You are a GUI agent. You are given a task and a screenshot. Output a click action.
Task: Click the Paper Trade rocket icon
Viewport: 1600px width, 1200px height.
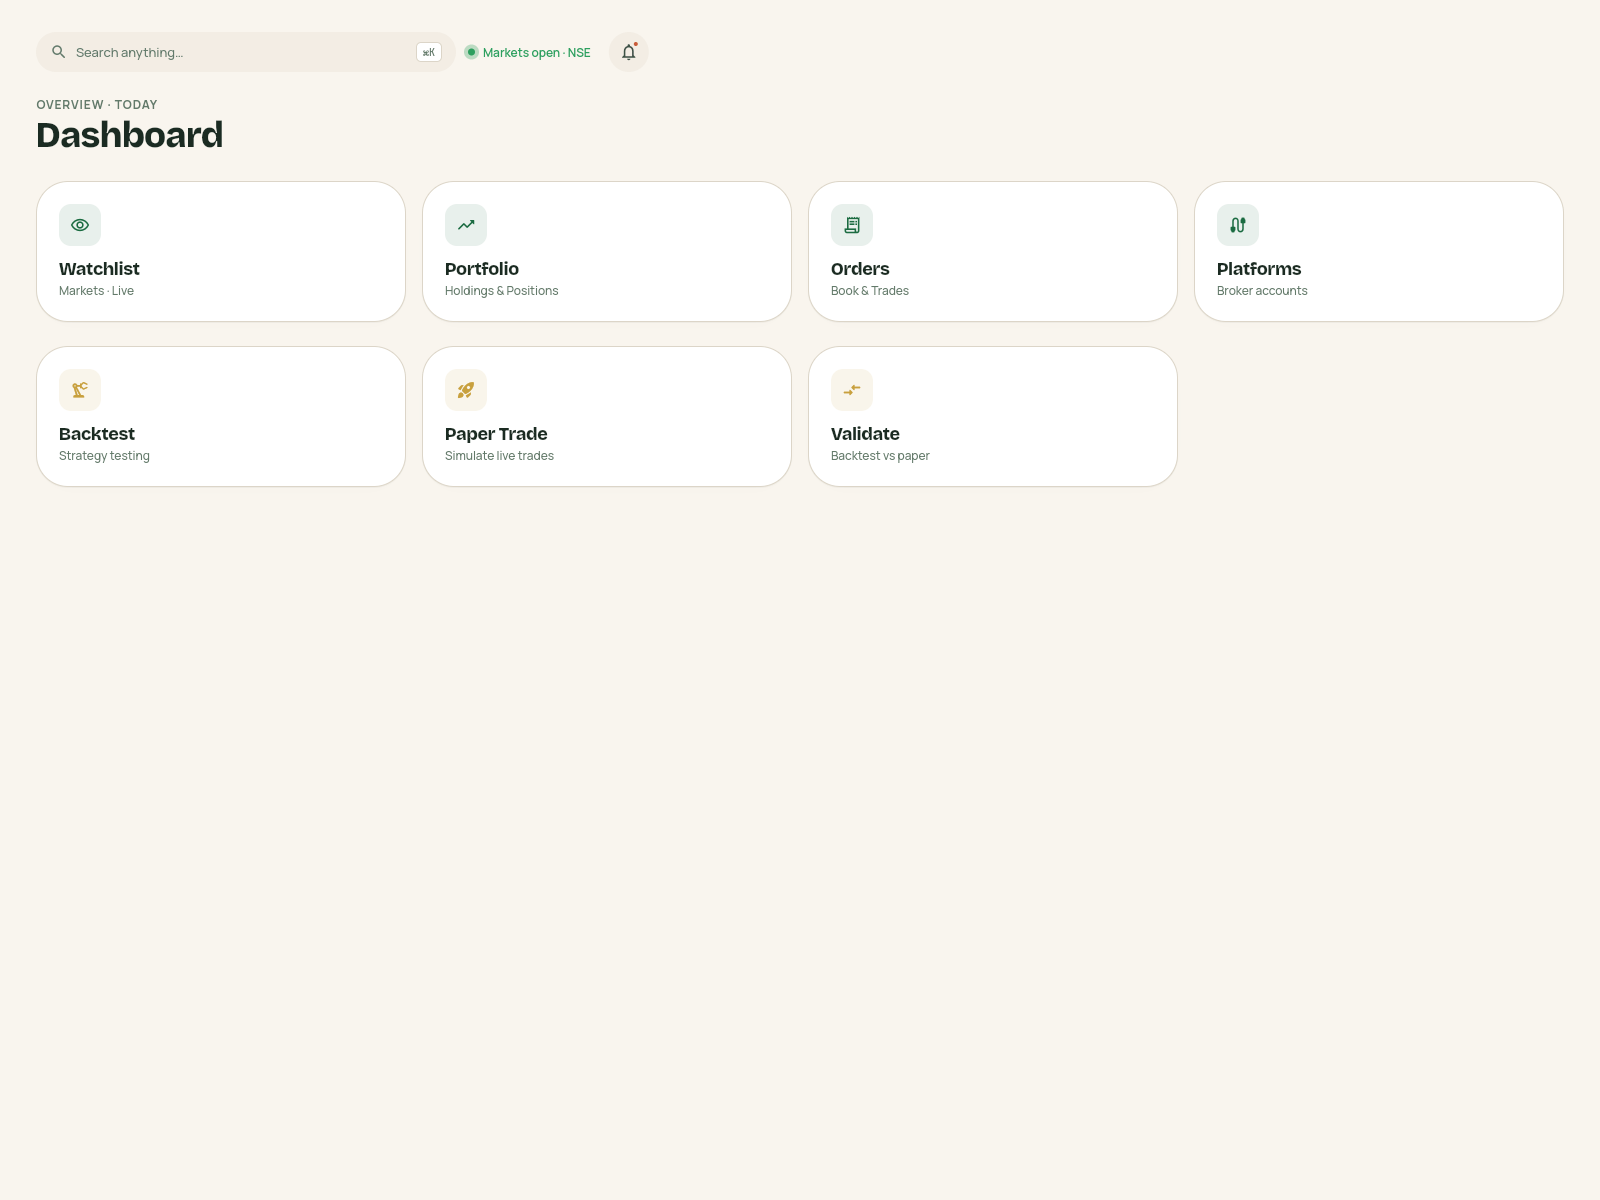click(466, 390)
